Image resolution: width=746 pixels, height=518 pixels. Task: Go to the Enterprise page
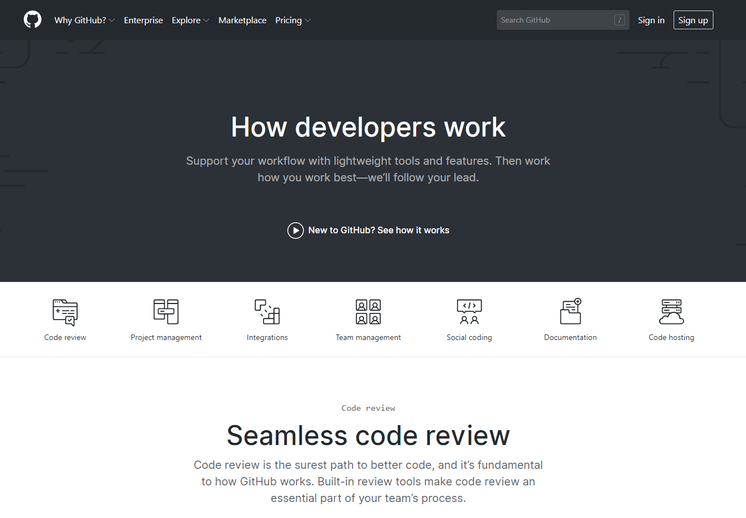point(143,20)
